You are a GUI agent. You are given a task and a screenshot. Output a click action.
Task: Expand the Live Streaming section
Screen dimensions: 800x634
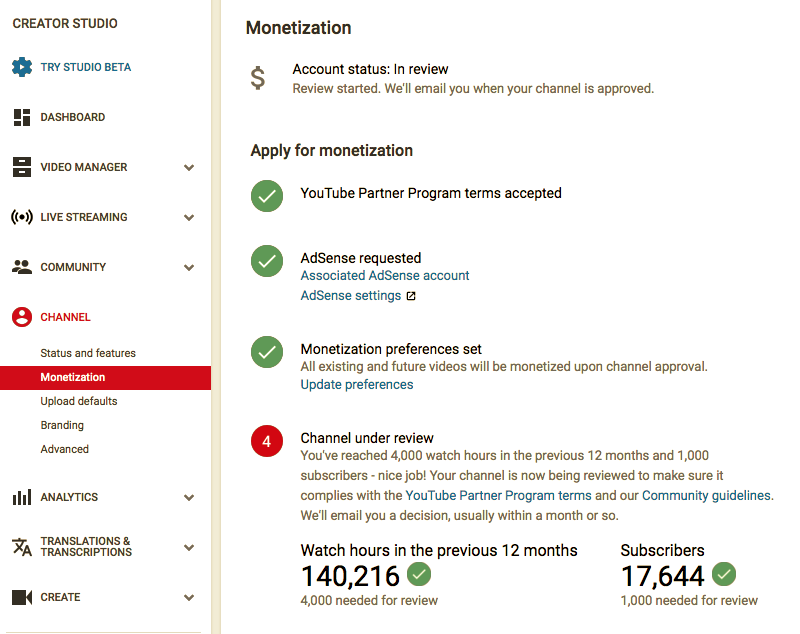coord(189,217)
